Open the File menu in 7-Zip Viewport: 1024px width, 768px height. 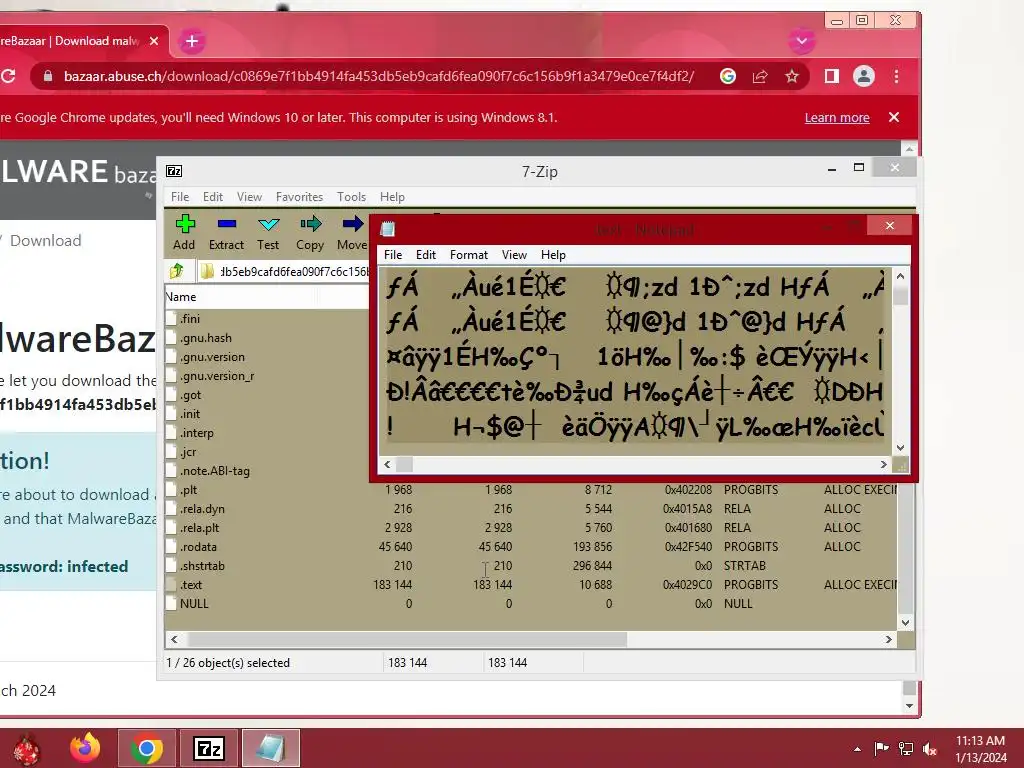(180, 197)
